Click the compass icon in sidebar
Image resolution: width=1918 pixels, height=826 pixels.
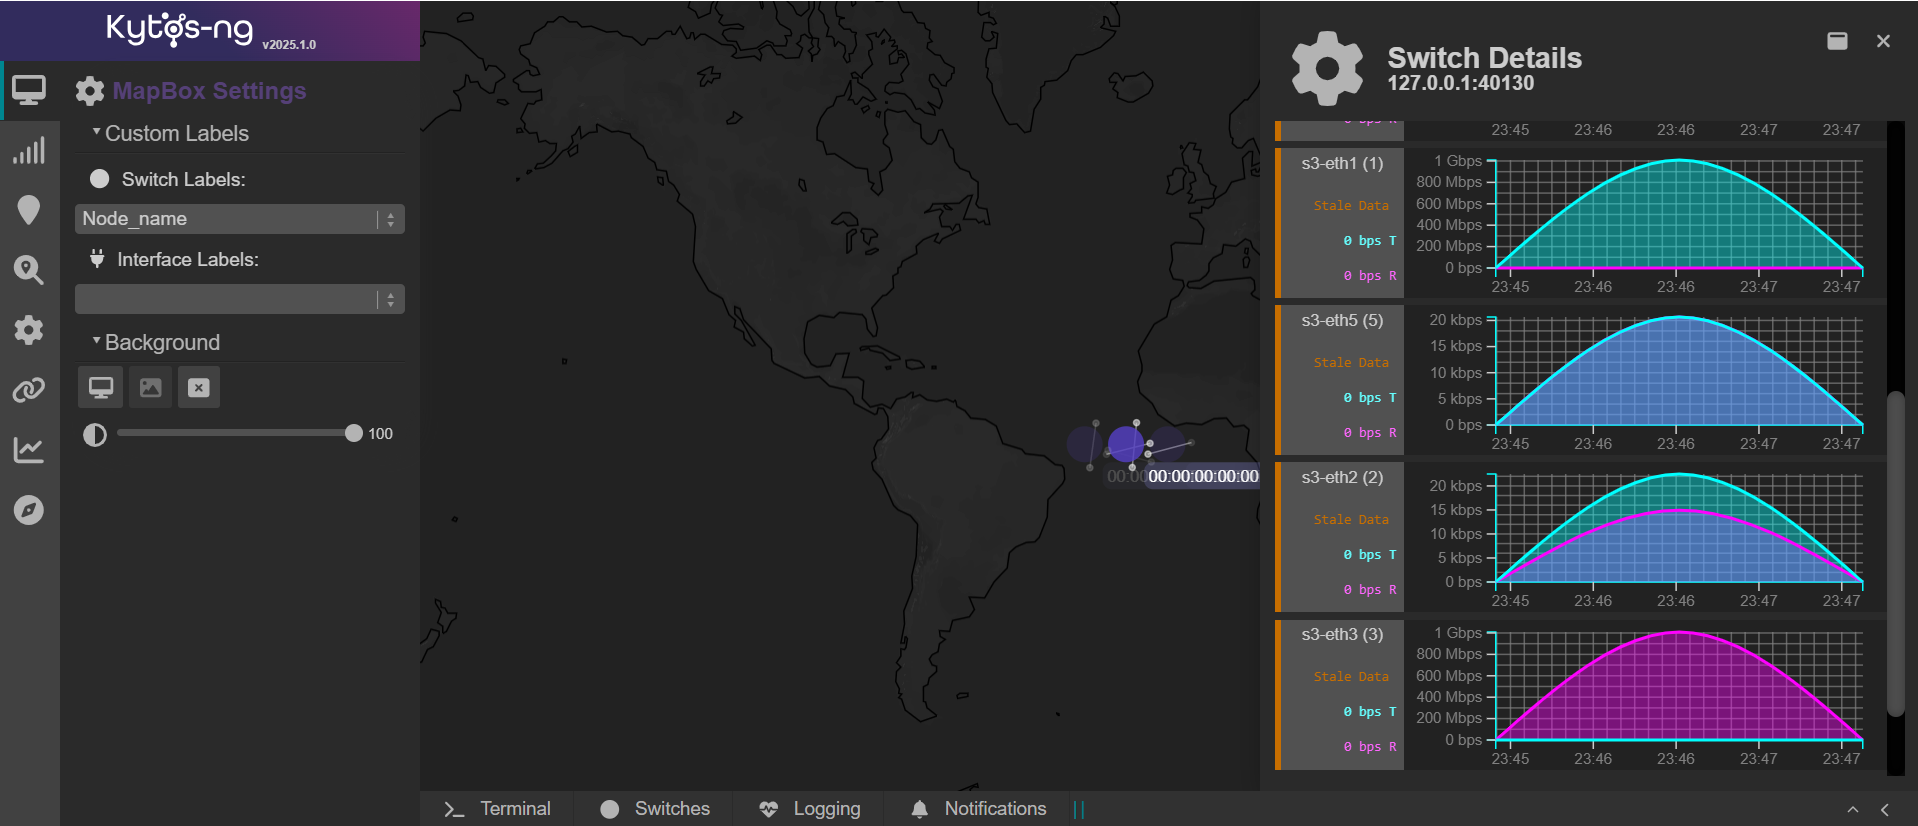(x=29, y=510)
